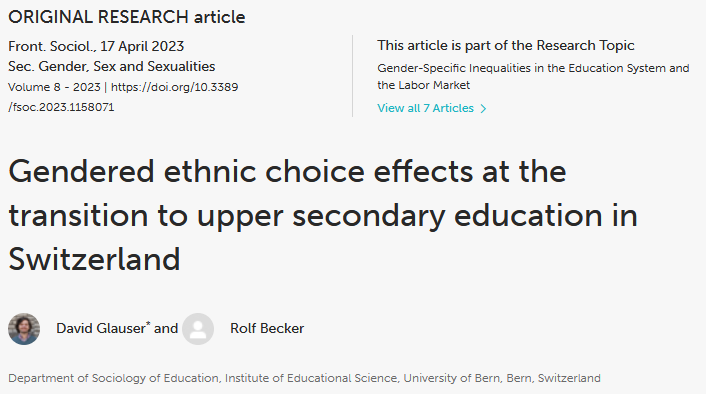This screenshot has height=394, width=706.
Task: Click the chevron next to View all Articles
Action: [x=483, y=109]
